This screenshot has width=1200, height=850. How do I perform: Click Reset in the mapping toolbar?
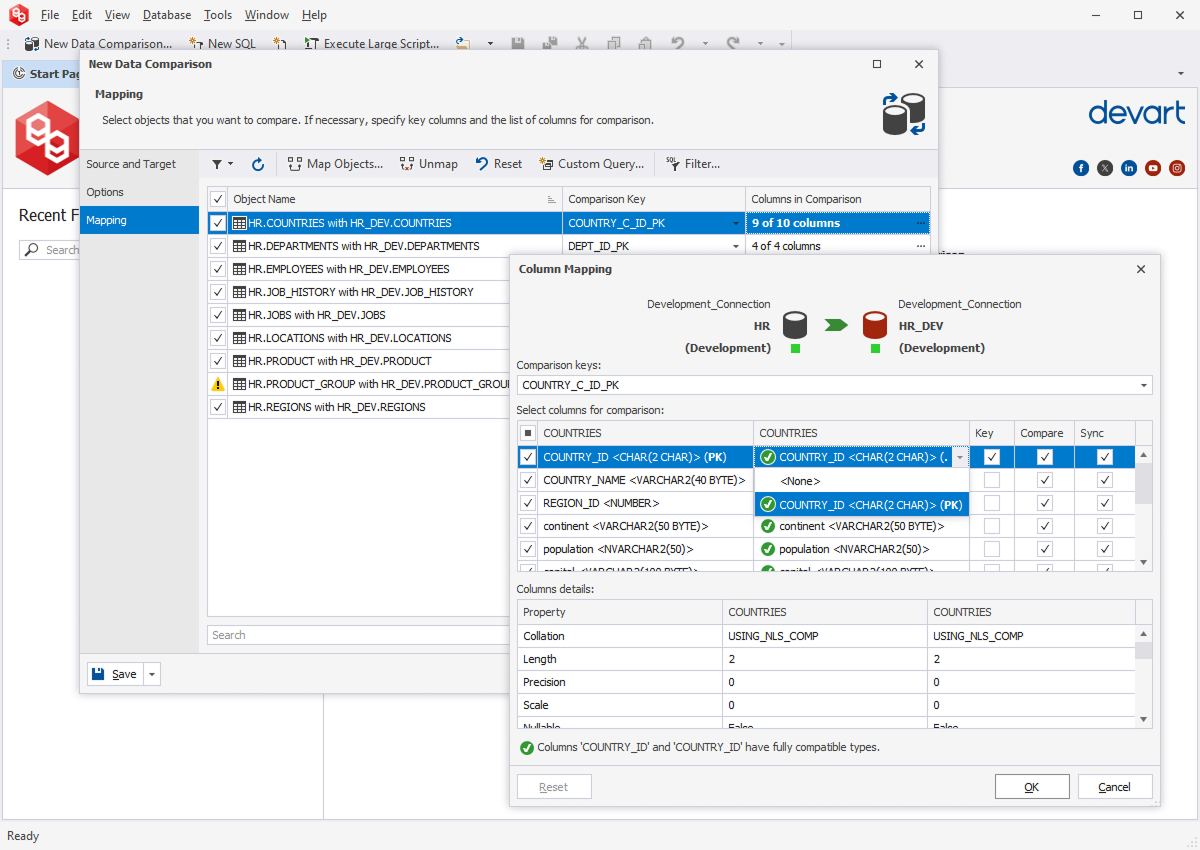tap(498, 164)
